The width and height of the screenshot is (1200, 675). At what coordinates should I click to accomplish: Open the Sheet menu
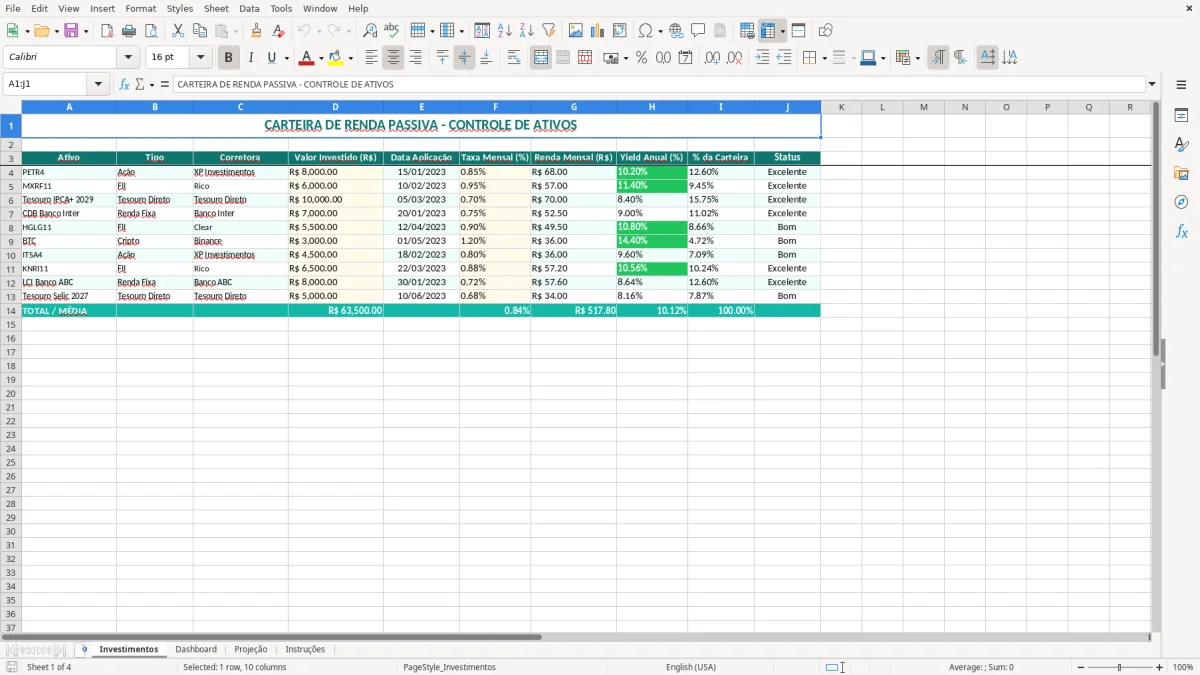pyautogui.click(x=217, y=8)
